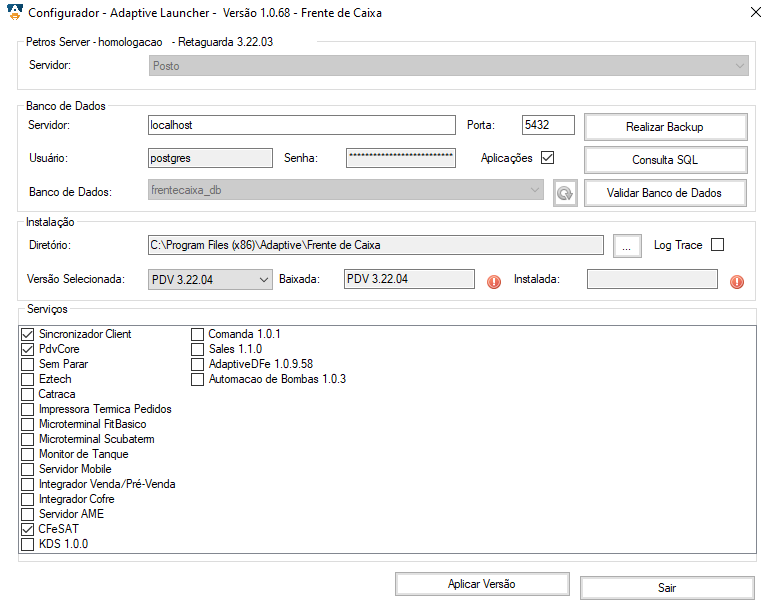Click the Aplicar Versão button

coord(482,584)
